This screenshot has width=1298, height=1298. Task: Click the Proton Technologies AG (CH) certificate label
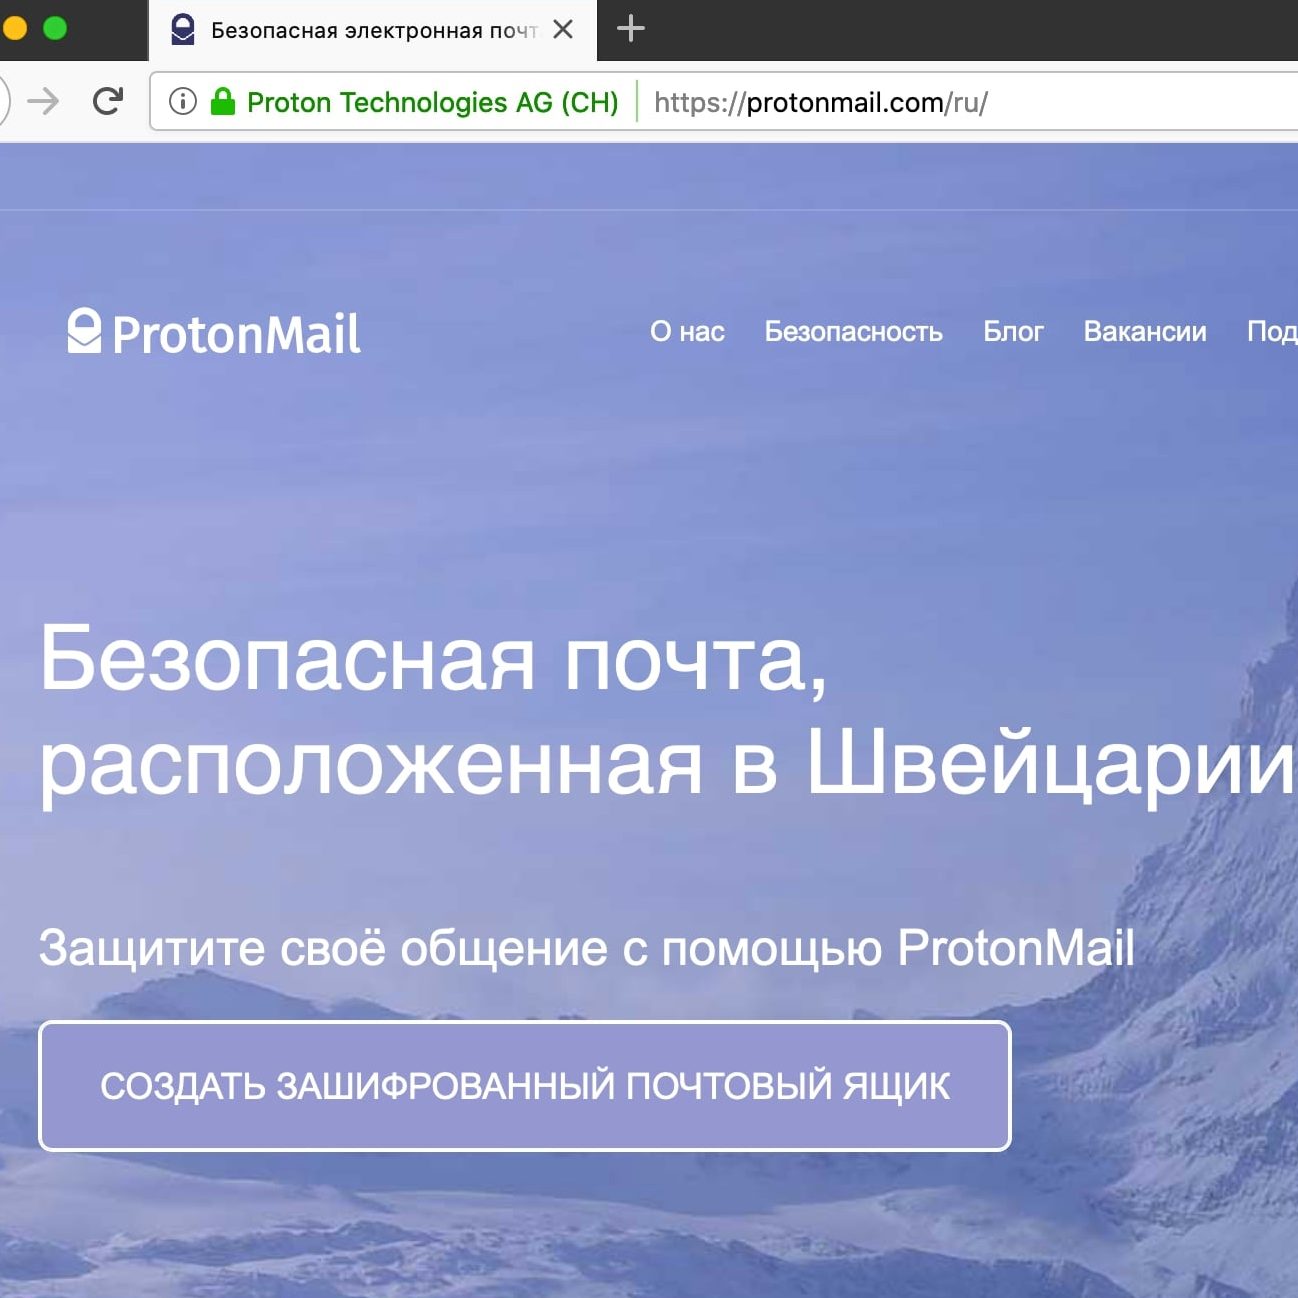(x=432, y=103)
